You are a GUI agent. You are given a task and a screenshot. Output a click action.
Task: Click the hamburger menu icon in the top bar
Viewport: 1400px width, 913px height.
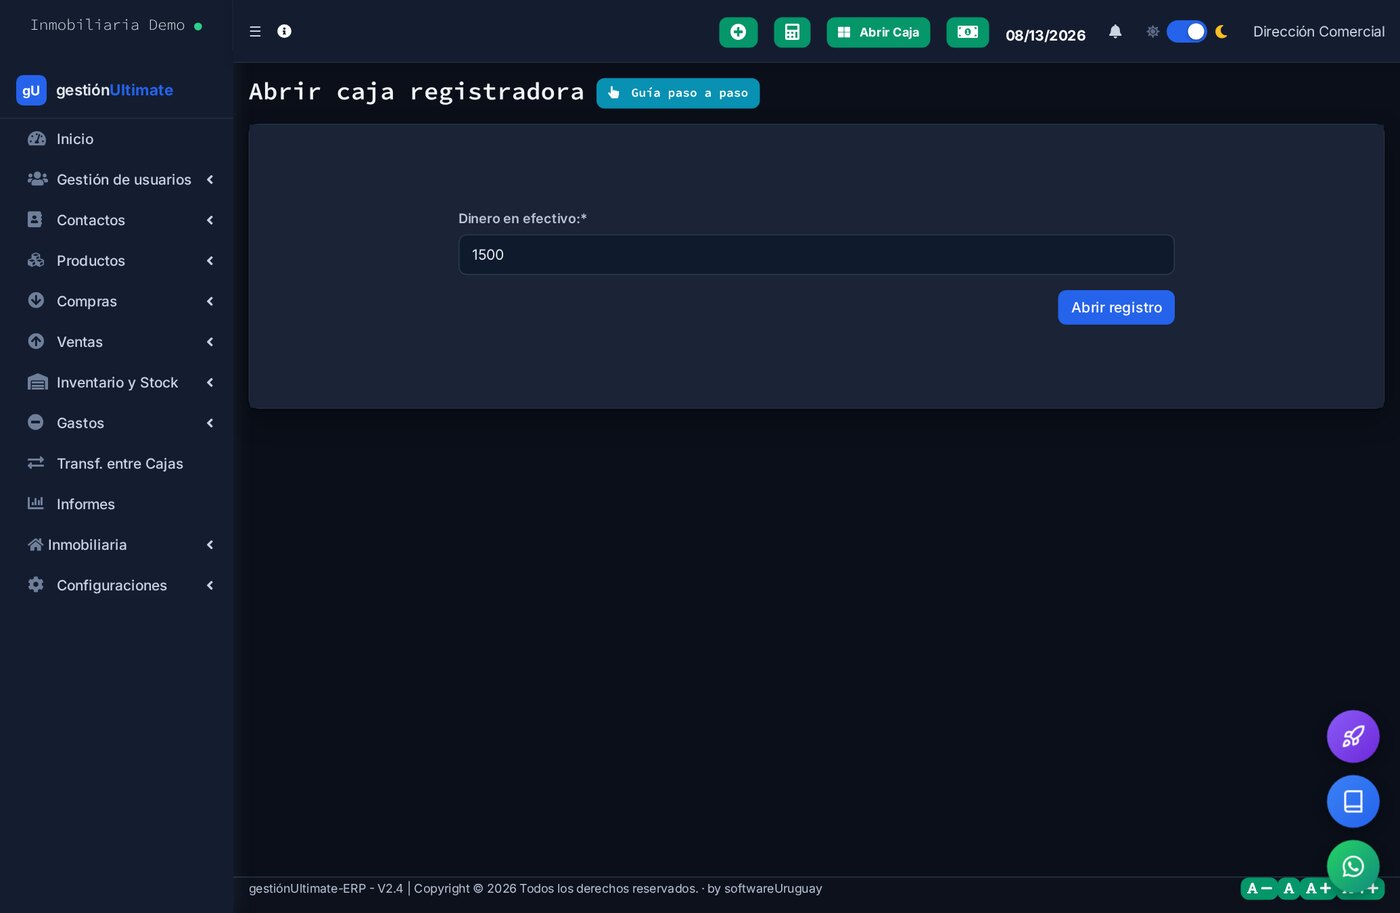(255, 32)
